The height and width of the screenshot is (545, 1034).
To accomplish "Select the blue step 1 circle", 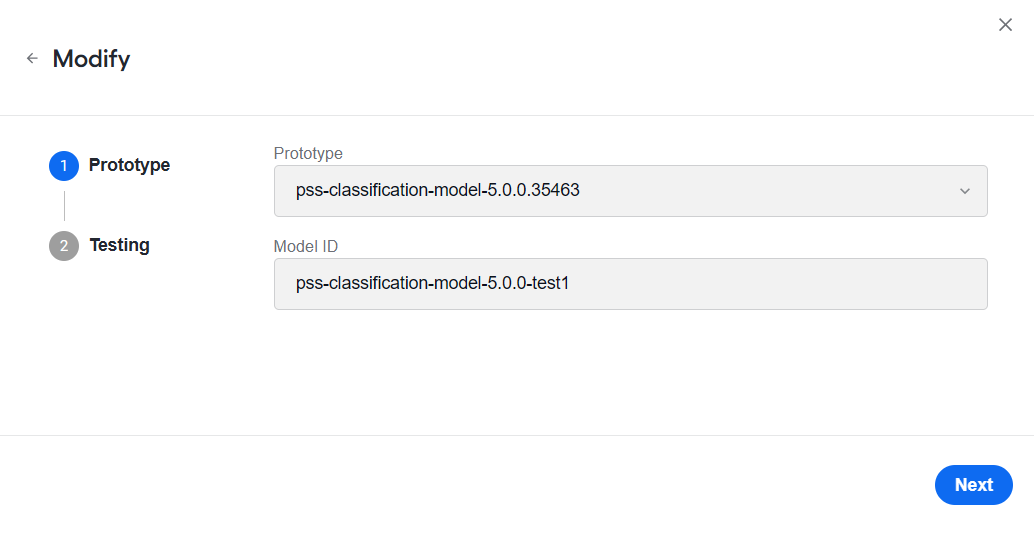I will [64, 166].
